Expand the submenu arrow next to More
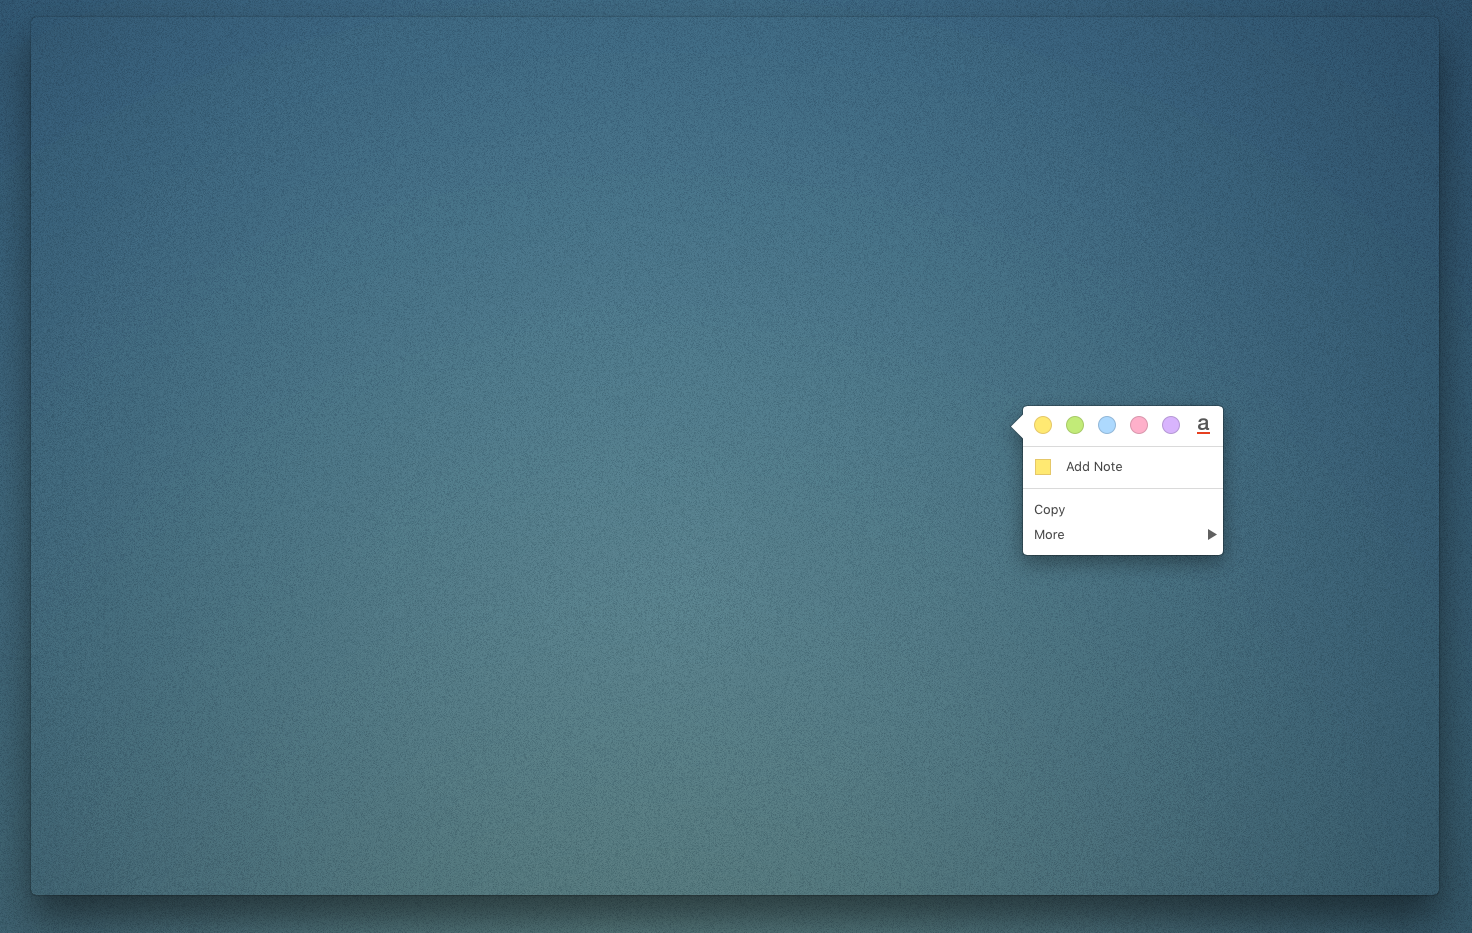The height and width of the screenshot is (933, 1472). point(1211,535)
